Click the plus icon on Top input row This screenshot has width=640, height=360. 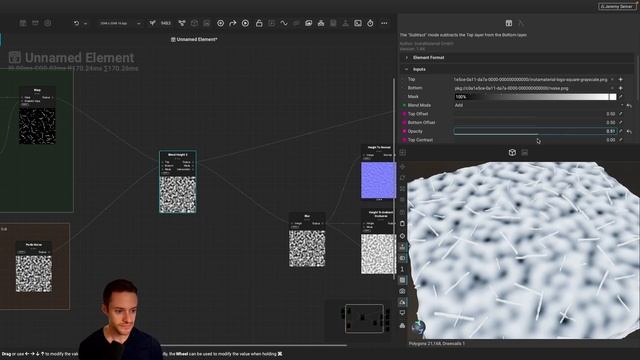coord(620,79)
